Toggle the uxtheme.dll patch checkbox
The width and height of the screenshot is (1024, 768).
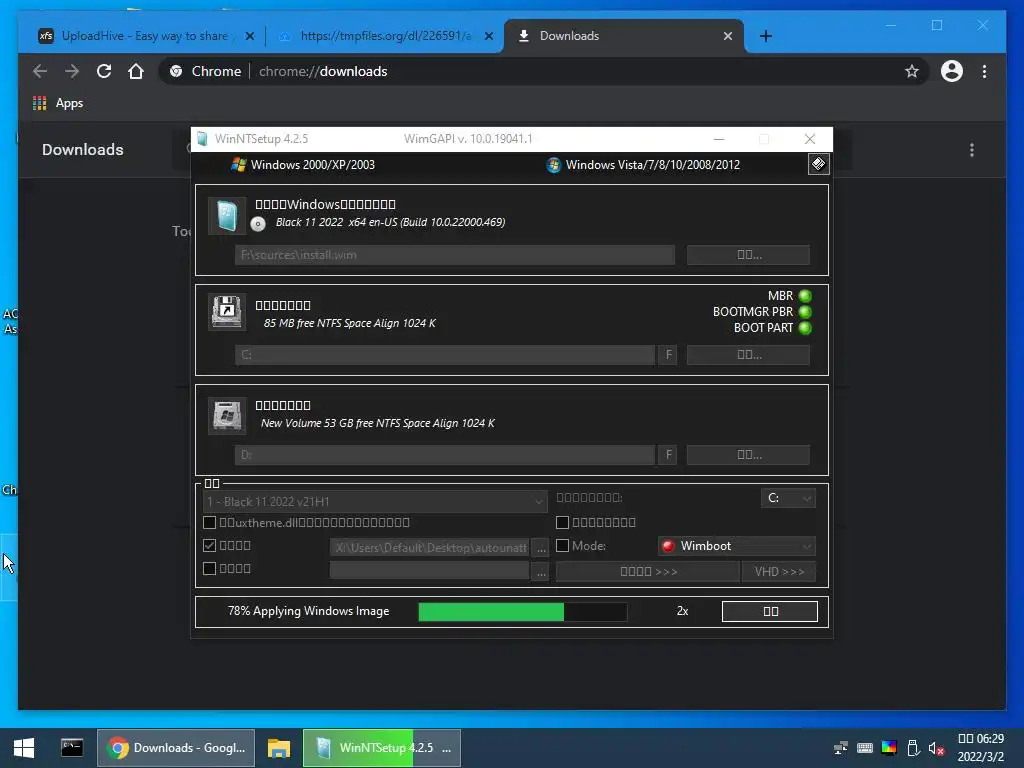(210, 522)
